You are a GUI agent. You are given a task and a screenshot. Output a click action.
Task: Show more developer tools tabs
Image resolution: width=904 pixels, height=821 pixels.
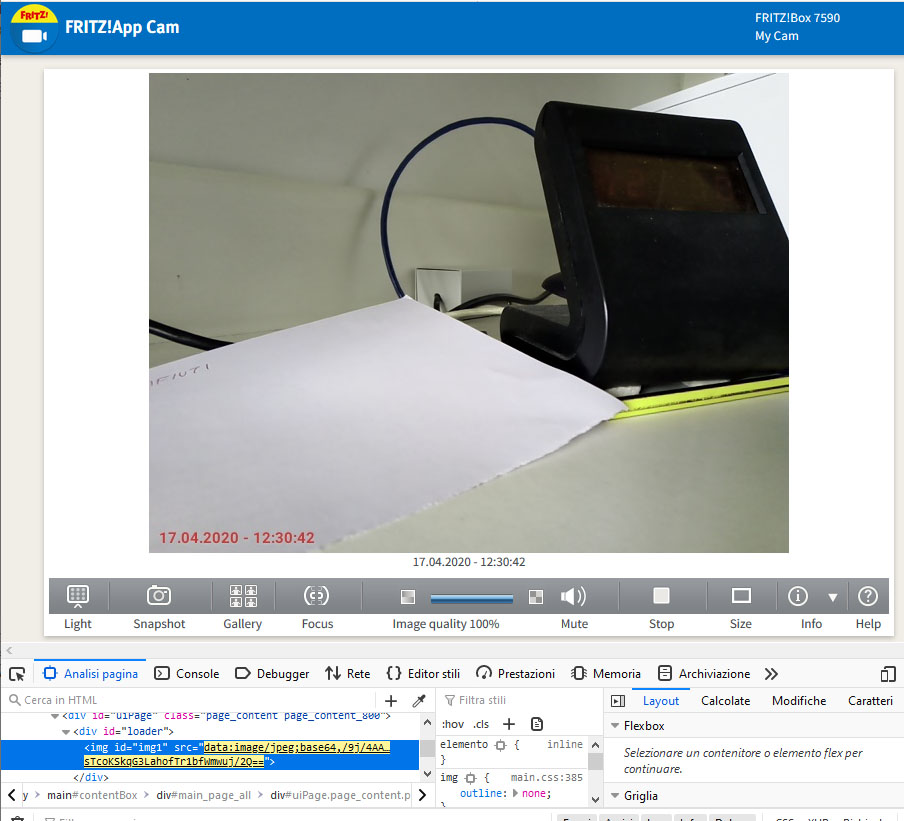(771, 674)
